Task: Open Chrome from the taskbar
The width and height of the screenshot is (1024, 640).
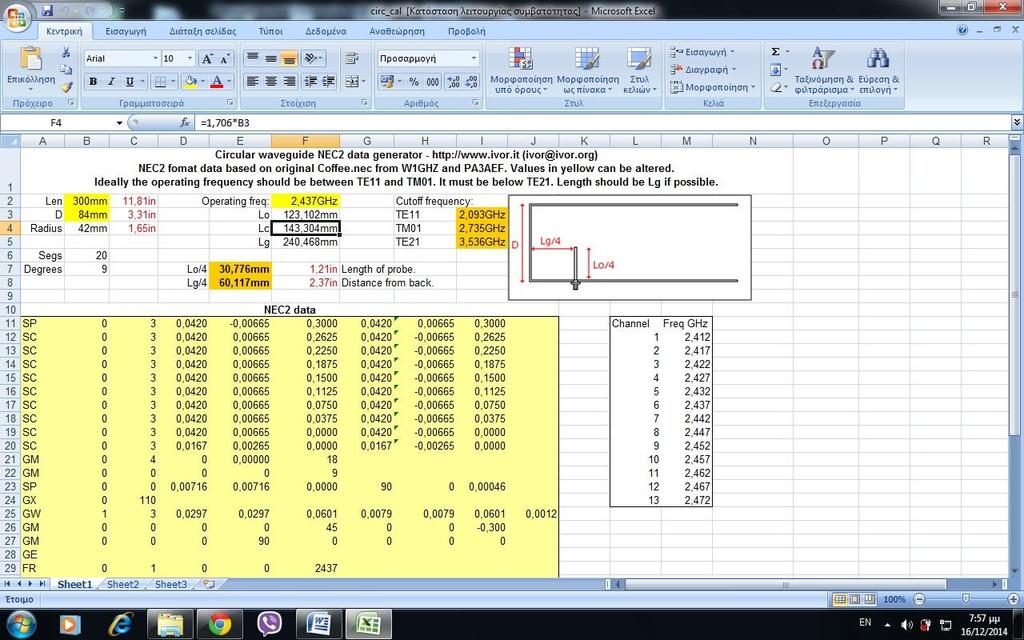Action: click(219, 624)
